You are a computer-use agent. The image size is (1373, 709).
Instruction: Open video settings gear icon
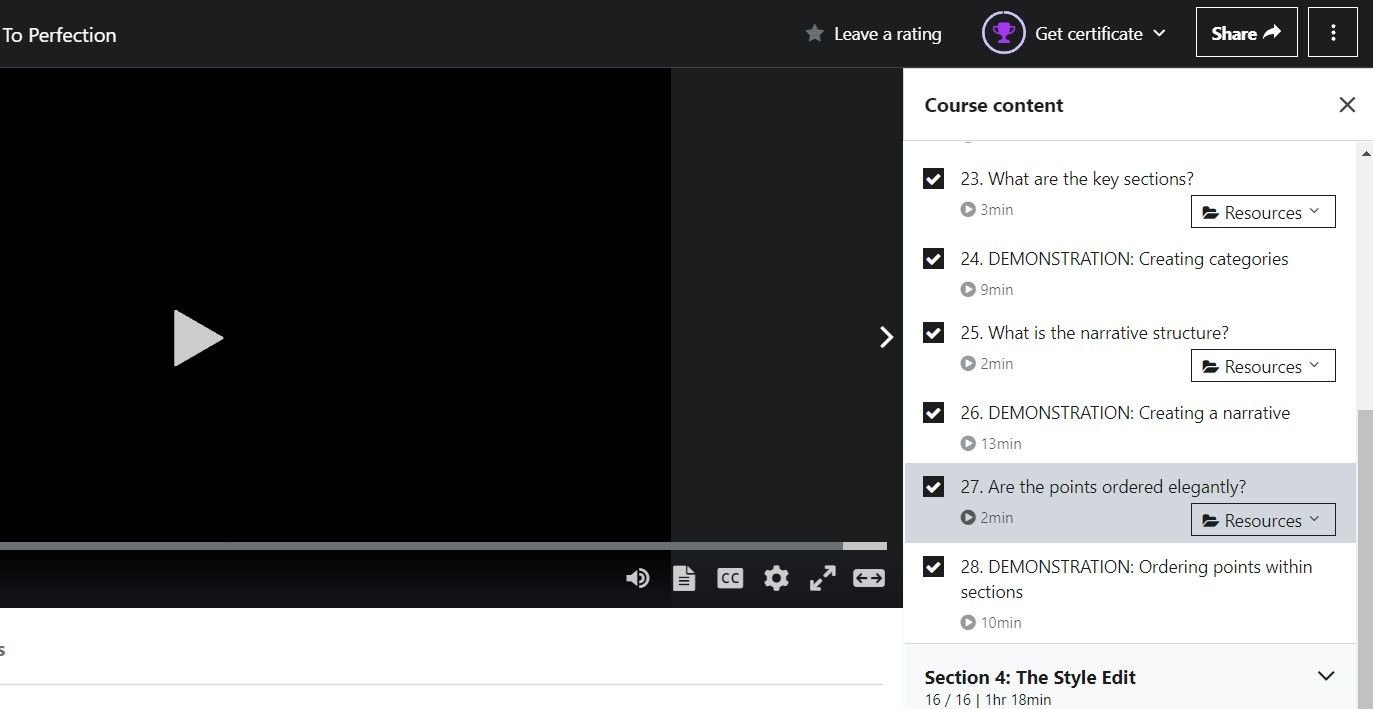[776, 578]
